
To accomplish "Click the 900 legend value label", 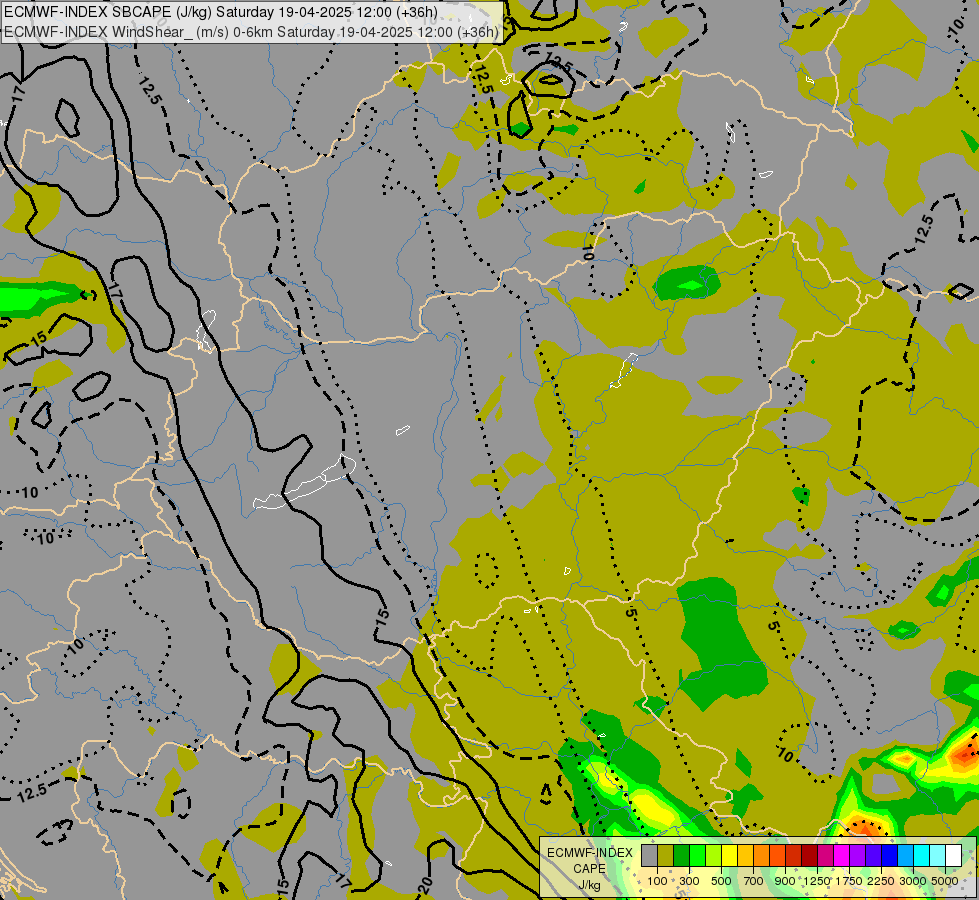I will click(785, 881).
